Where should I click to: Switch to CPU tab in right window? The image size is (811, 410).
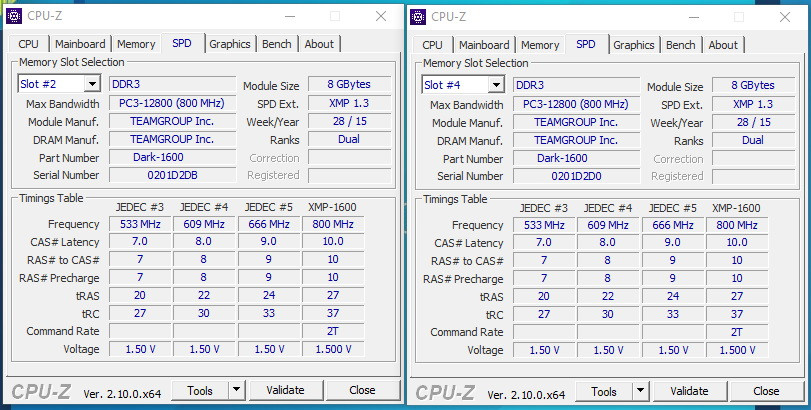pos(432,45)
